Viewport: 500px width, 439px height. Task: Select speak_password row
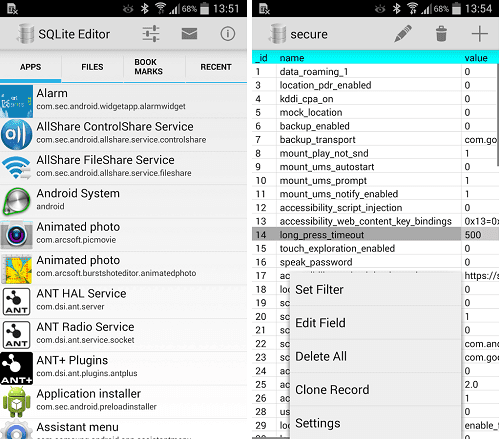pos(375,262)
